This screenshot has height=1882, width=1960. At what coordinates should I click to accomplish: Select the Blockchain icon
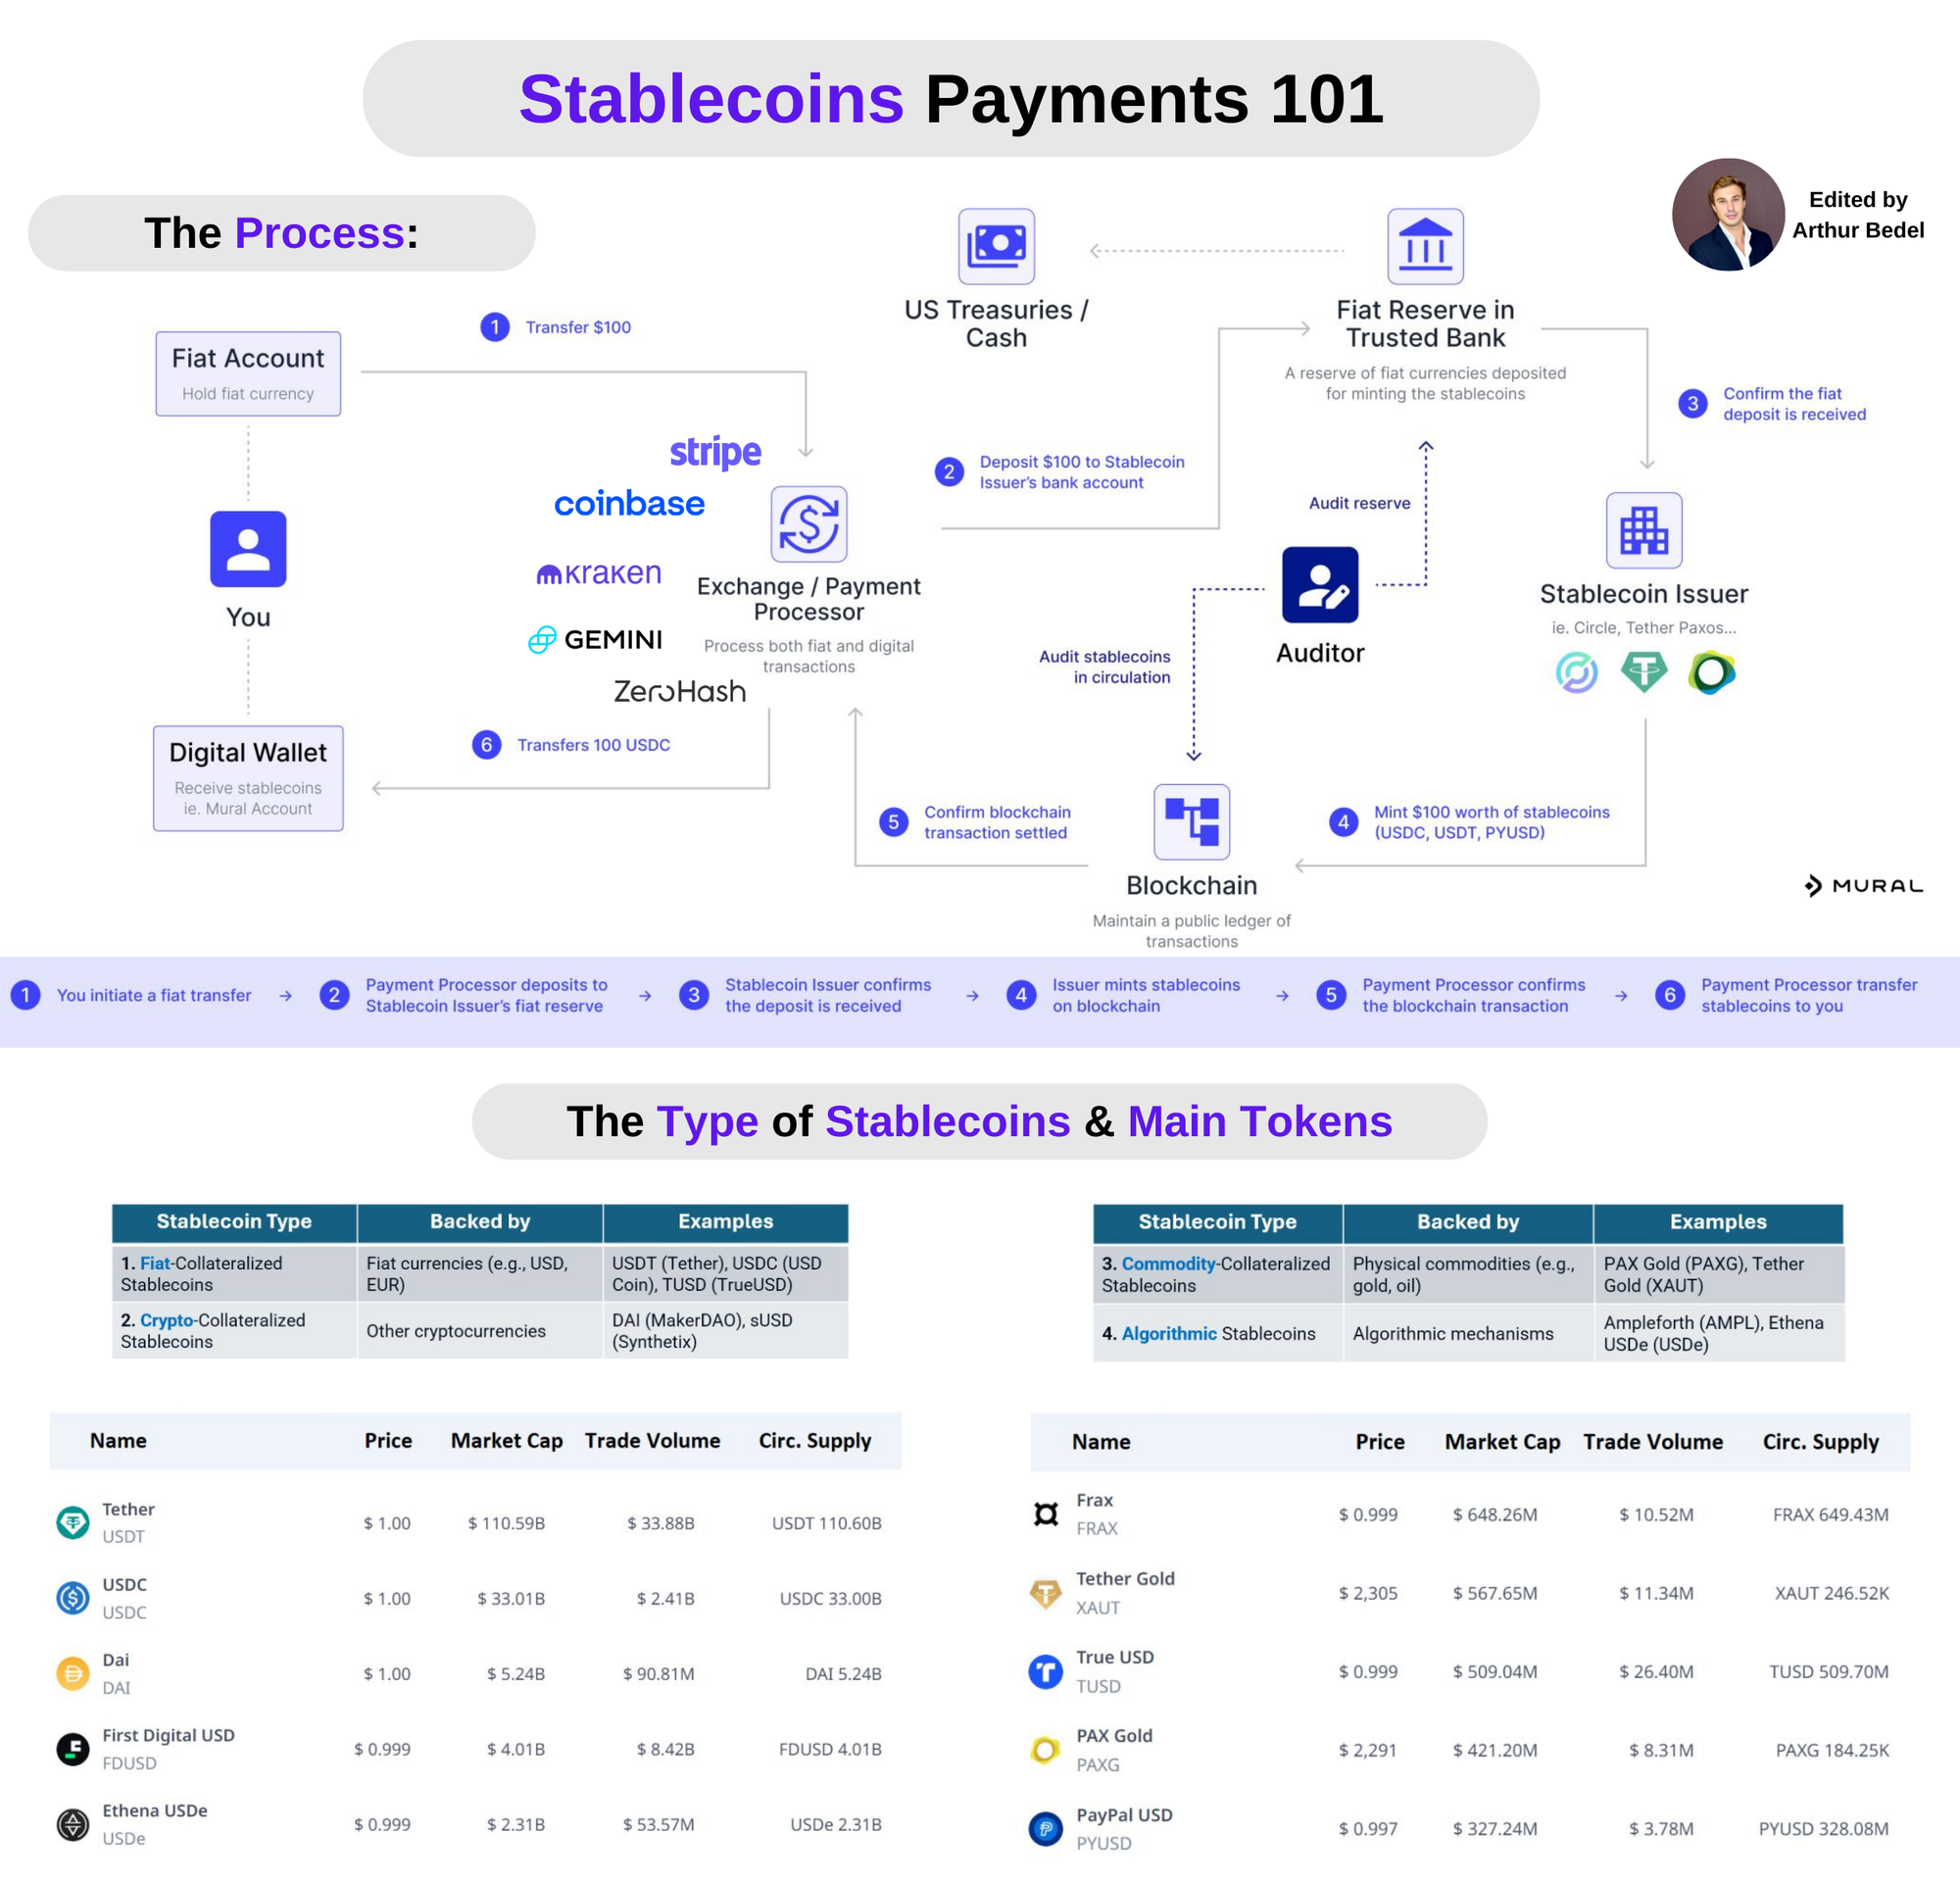coord(1191,821)
